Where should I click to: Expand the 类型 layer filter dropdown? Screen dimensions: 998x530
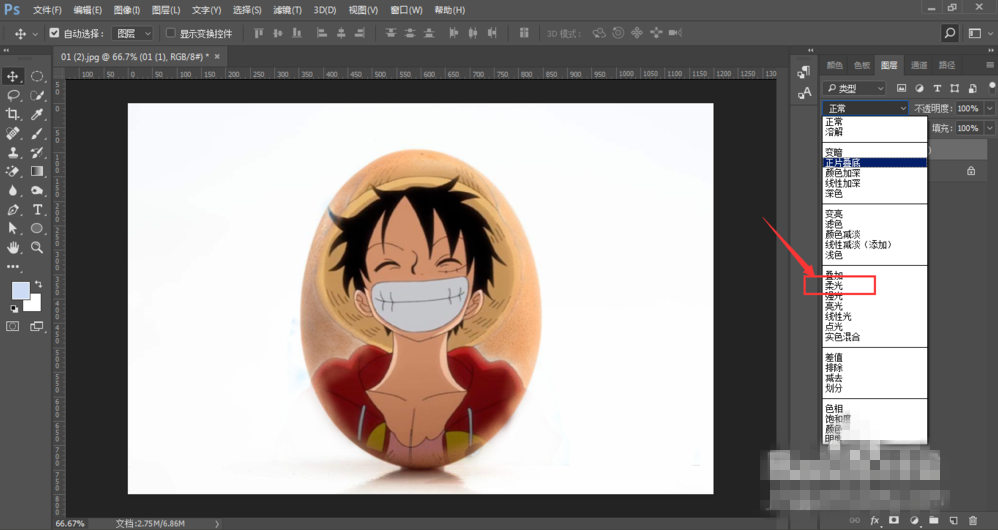(855, 88)
